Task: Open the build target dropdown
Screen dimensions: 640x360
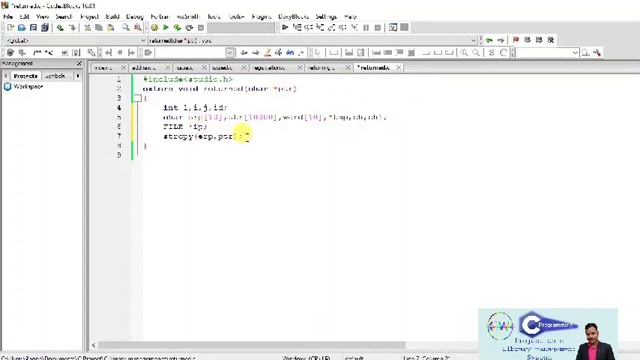Action: [x=241, y=27]
